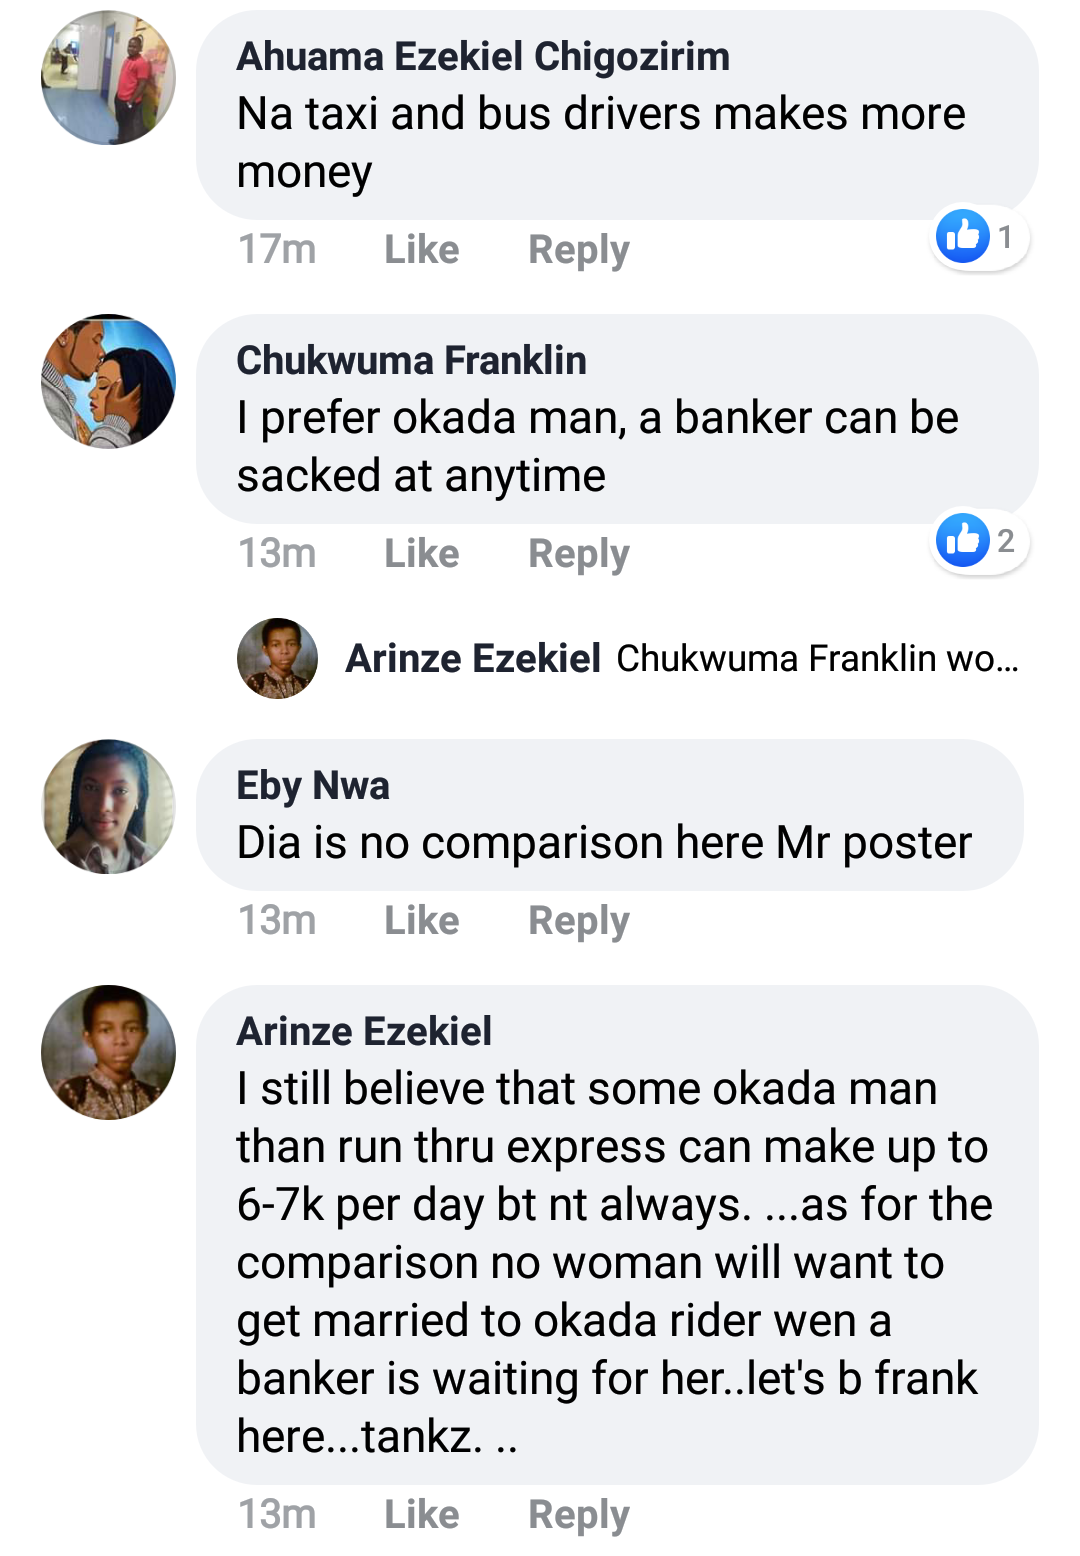Screen dimensions: 1080x1556
Task: Click Ahuama Ezekiel Chigozirim's profile picture
Action: pos(108,78)
